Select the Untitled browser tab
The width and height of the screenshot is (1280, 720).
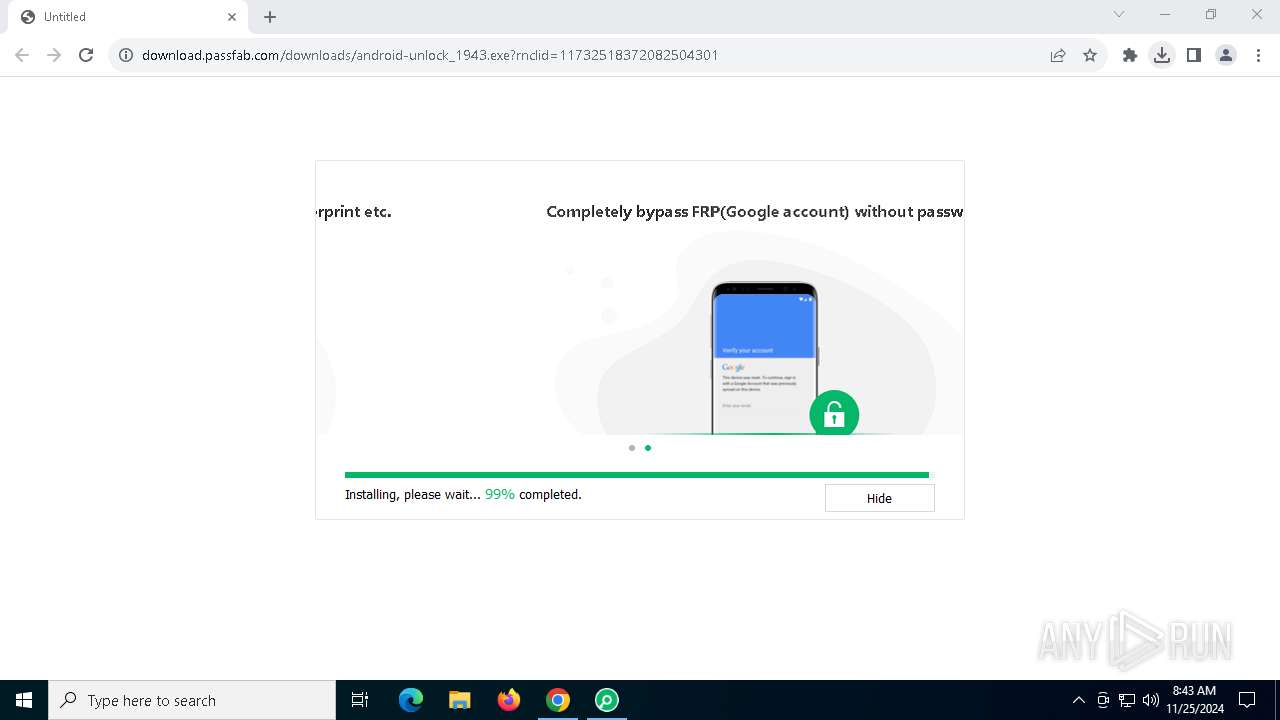pyautogui.click(x=127, y=17)
